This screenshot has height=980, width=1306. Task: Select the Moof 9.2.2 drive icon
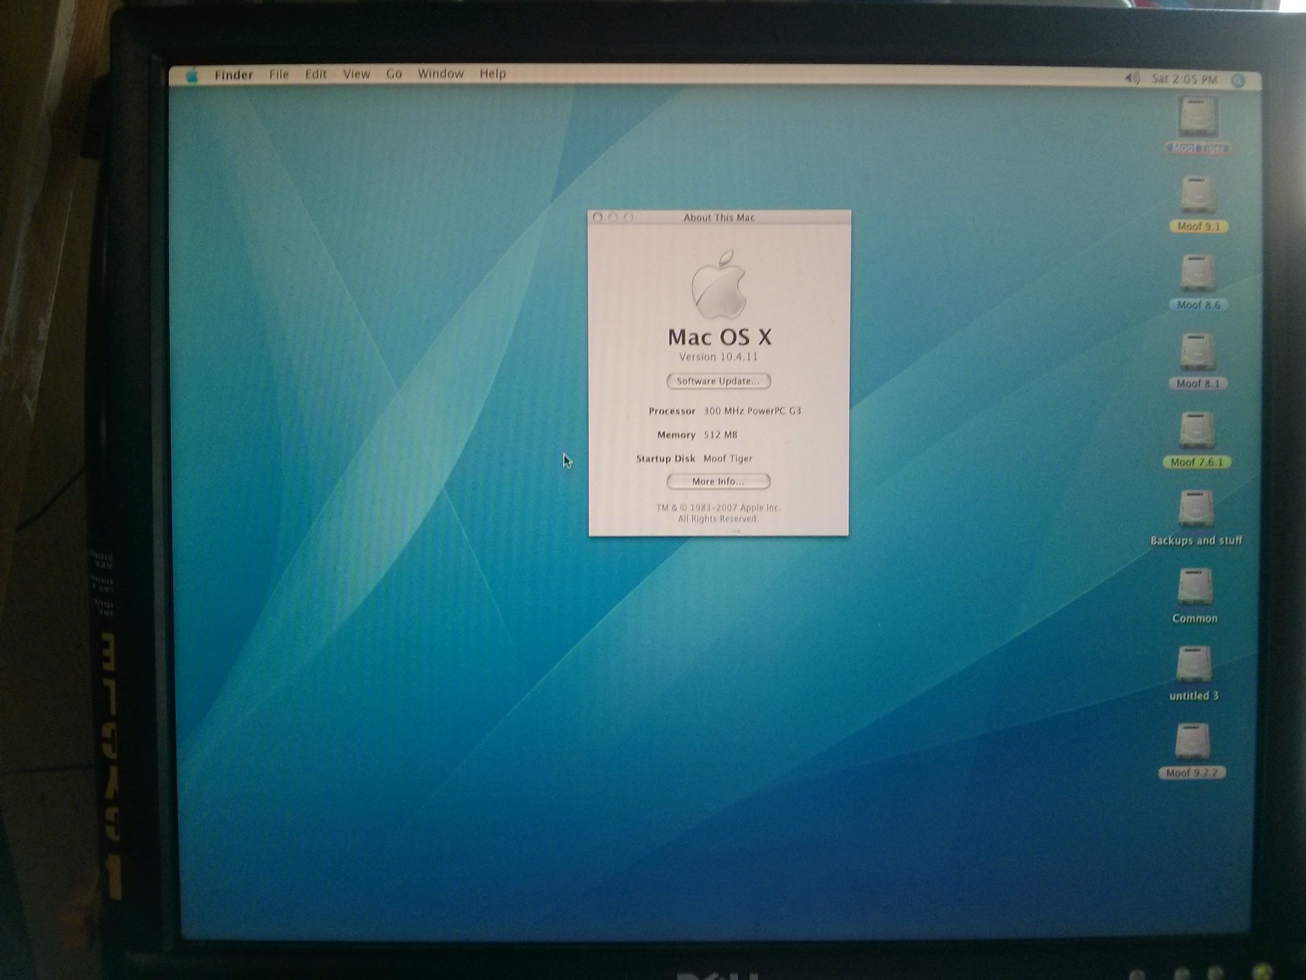[x=1191, y=742]
